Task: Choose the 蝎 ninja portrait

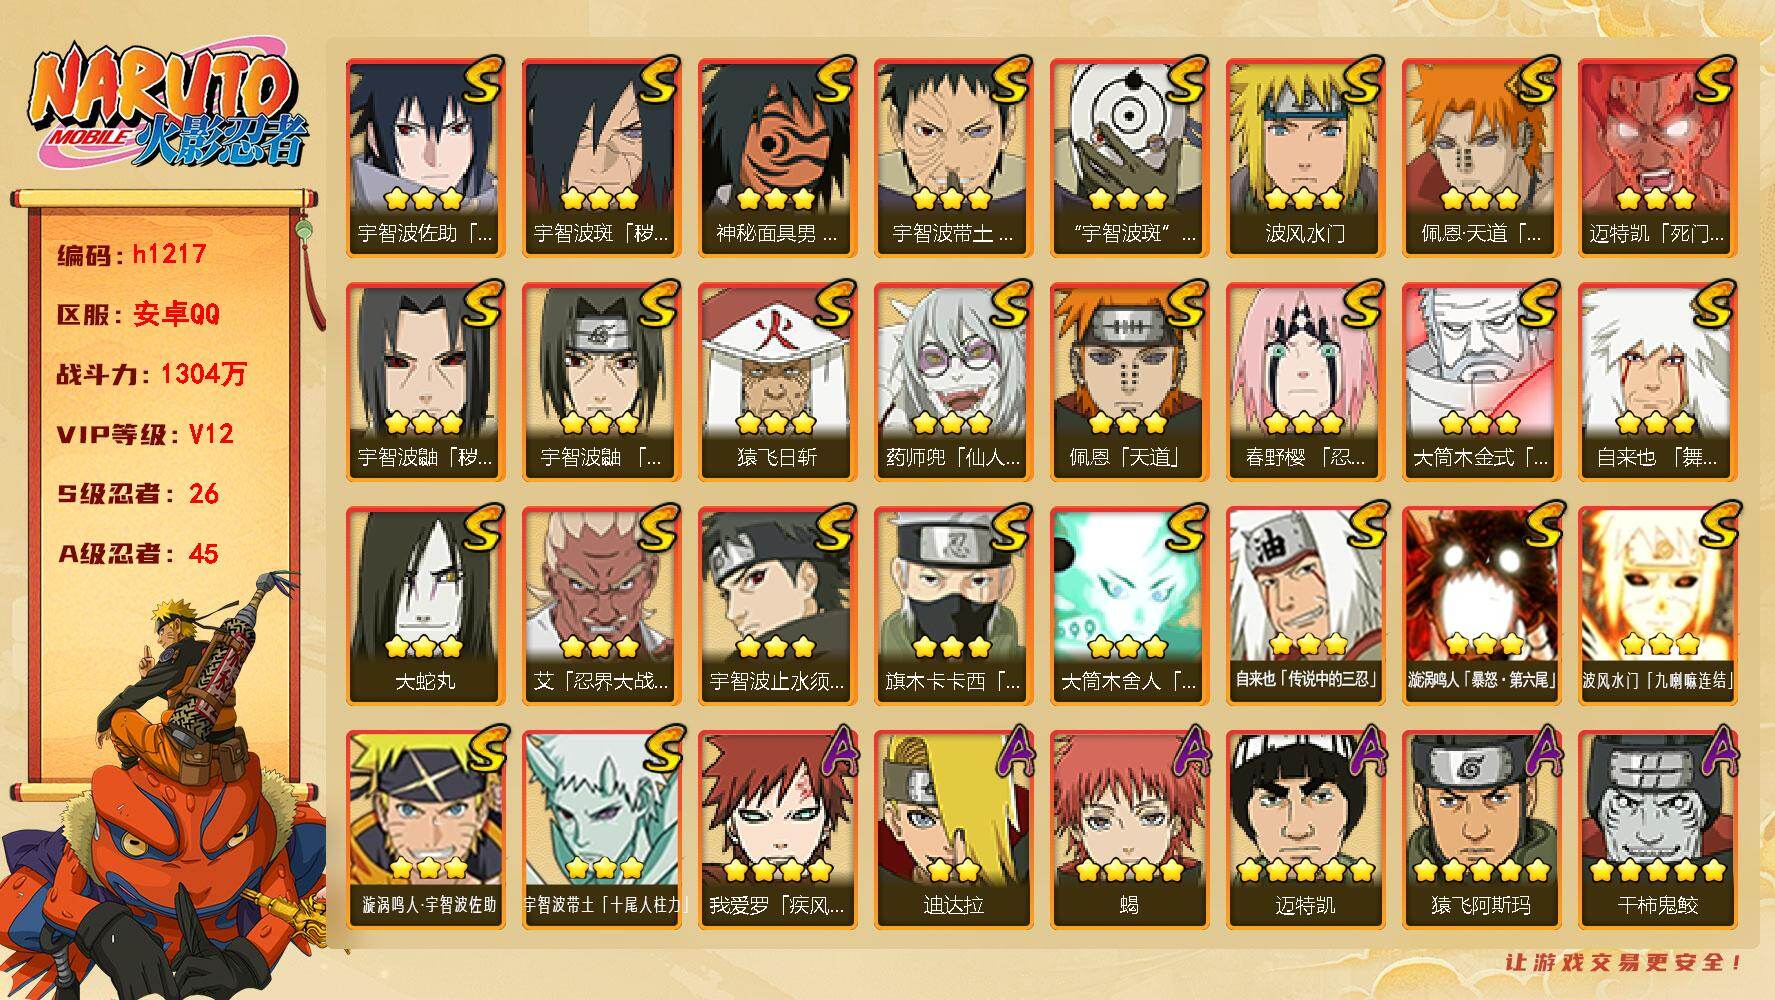Action: [x=1129, y=830]
